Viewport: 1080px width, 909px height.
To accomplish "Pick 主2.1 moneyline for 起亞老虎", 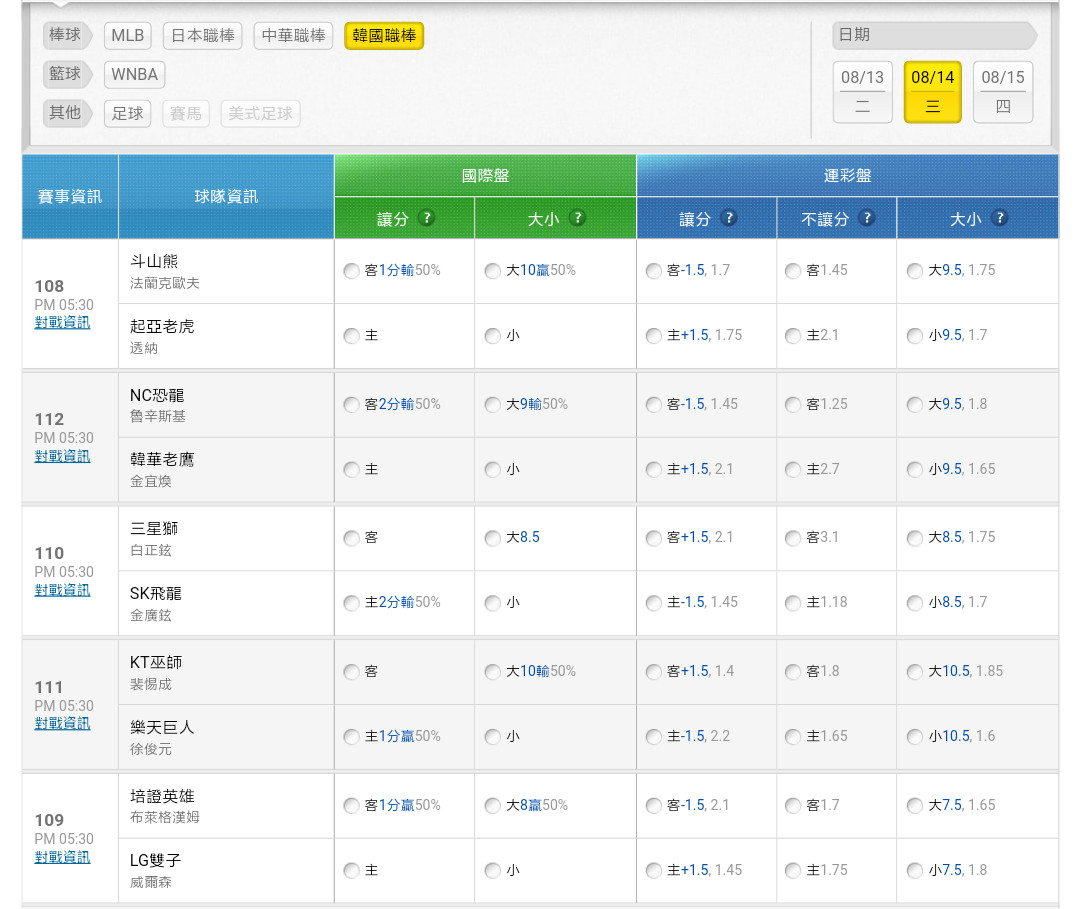I will 793,335.
